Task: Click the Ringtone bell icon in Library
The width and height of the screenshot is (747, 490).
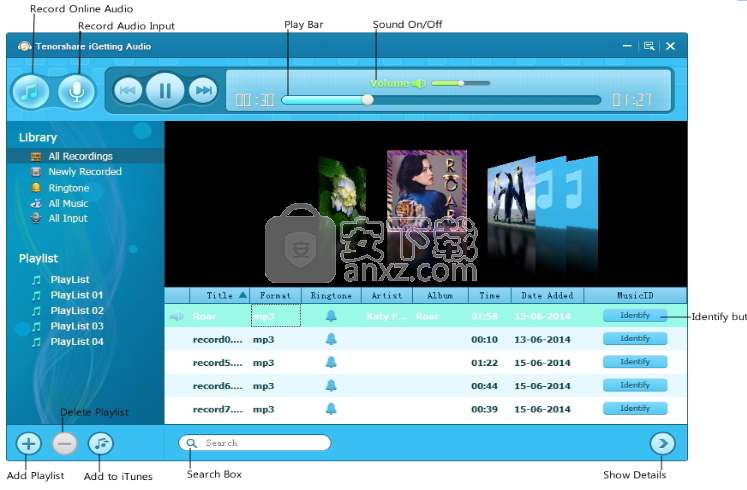Action: pyautogui.click(x=36, y=188)
